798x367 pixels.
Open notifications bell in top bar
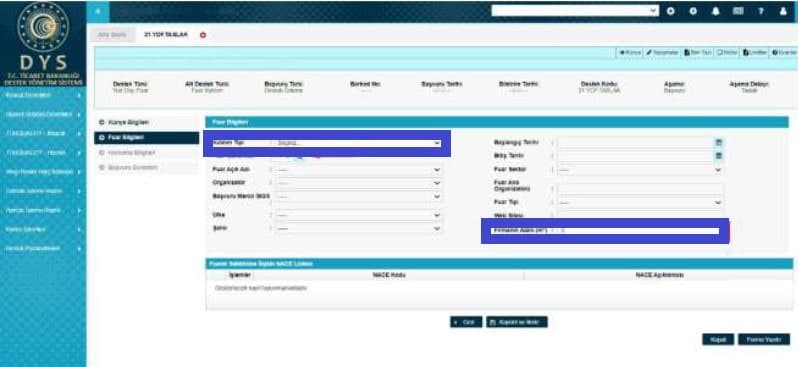point(716,11)
